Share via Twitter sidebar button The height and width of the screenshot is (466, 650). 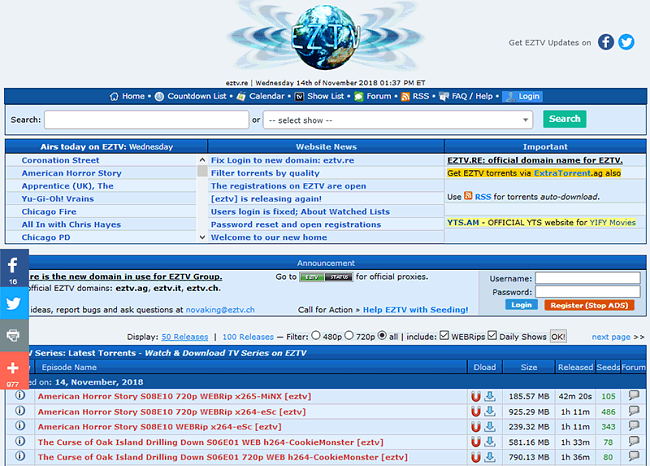14,303
